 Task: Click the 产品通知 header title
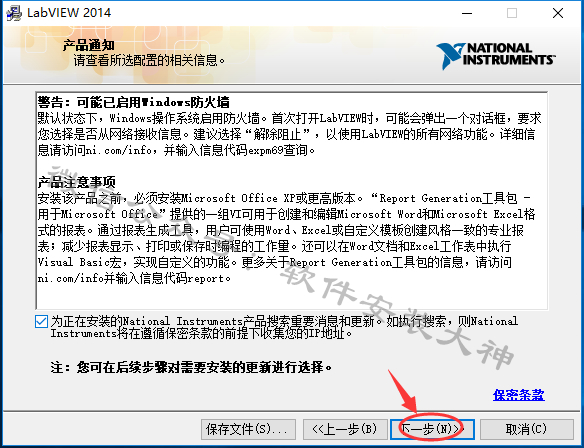coord(89,45)
